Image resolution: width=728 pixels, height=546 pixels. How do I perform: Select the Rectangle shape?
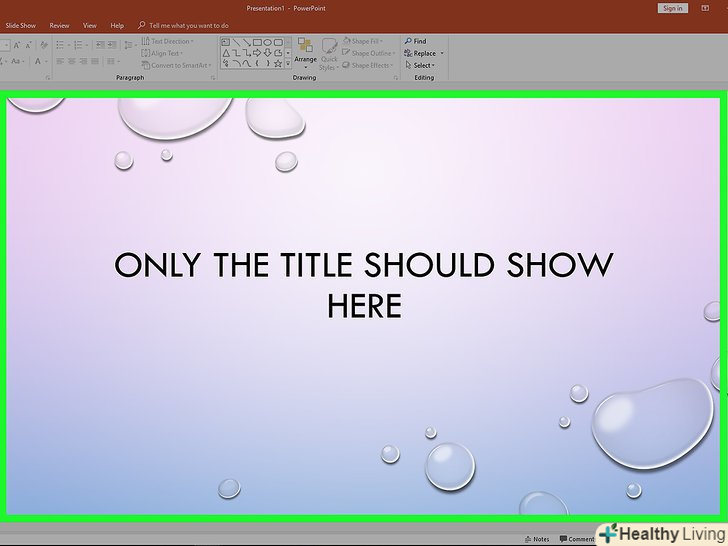tap(257, 42)
